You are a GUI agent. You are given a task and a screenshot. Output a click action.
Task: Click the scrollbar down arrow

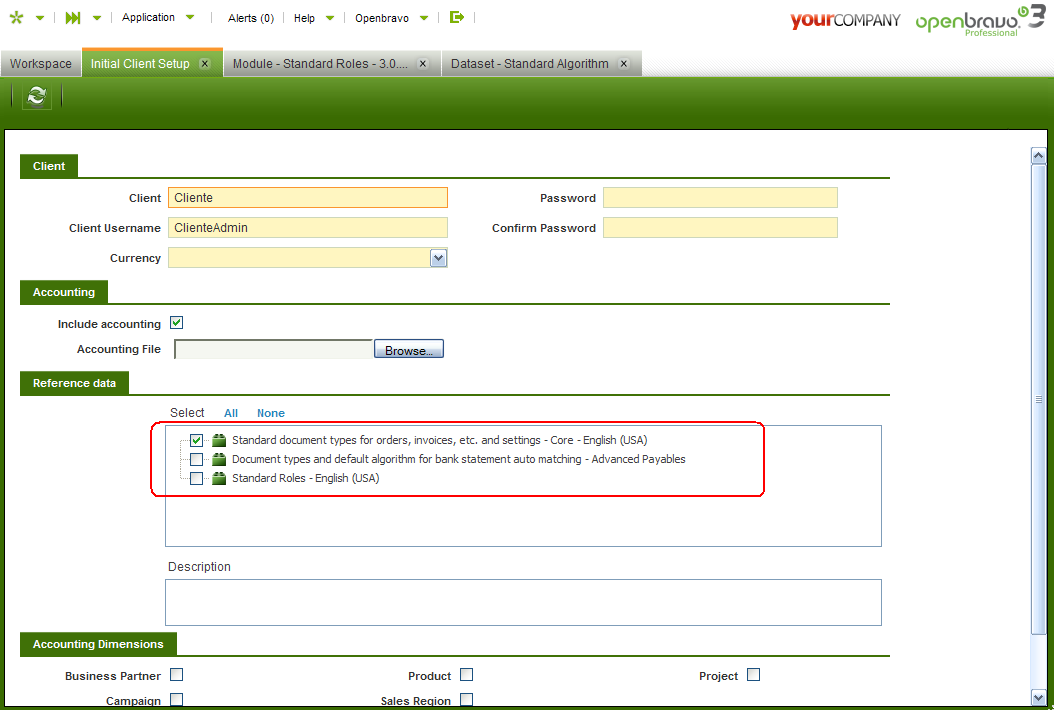[1039, 697]
